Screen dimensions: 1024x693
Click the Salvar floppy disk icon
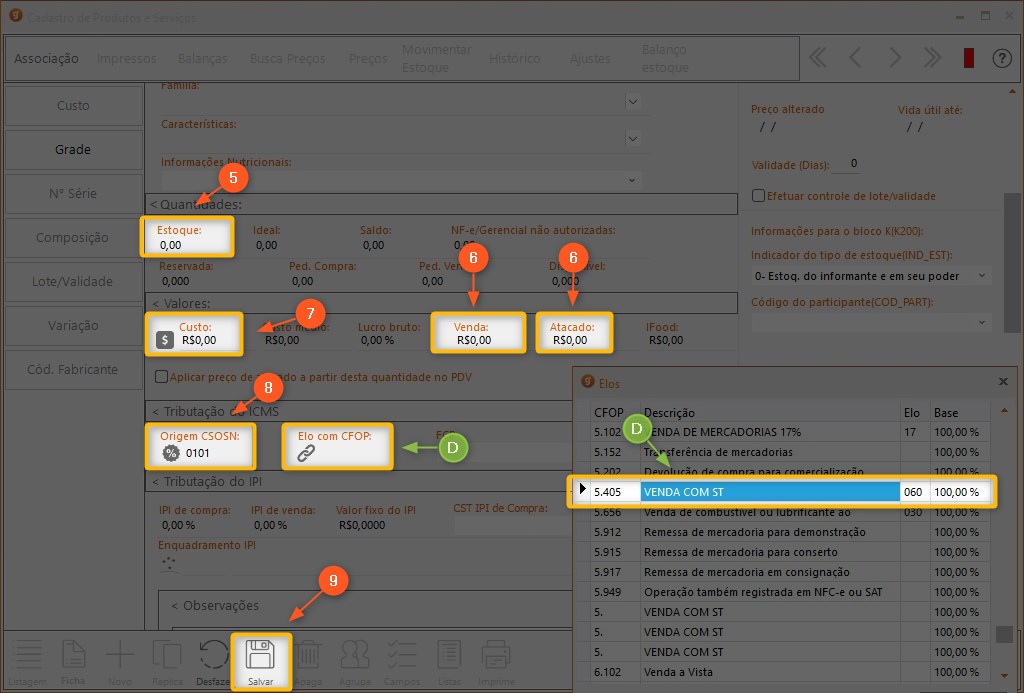tap(261, 655)
